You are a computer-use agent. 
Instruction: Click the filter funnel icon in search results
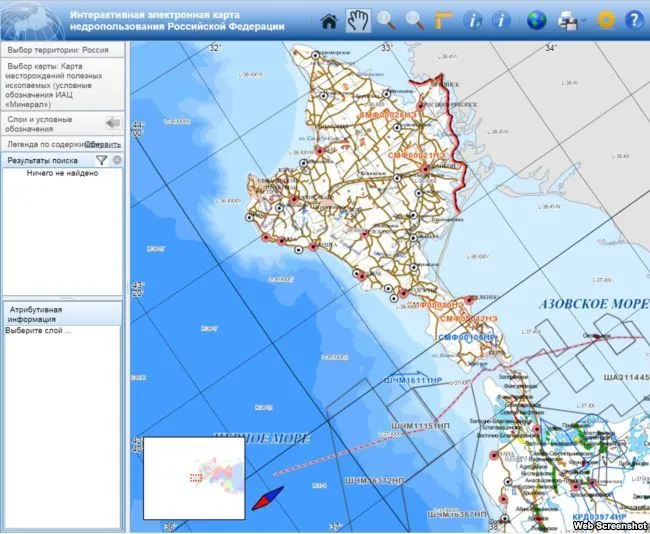tap(101, 160)
